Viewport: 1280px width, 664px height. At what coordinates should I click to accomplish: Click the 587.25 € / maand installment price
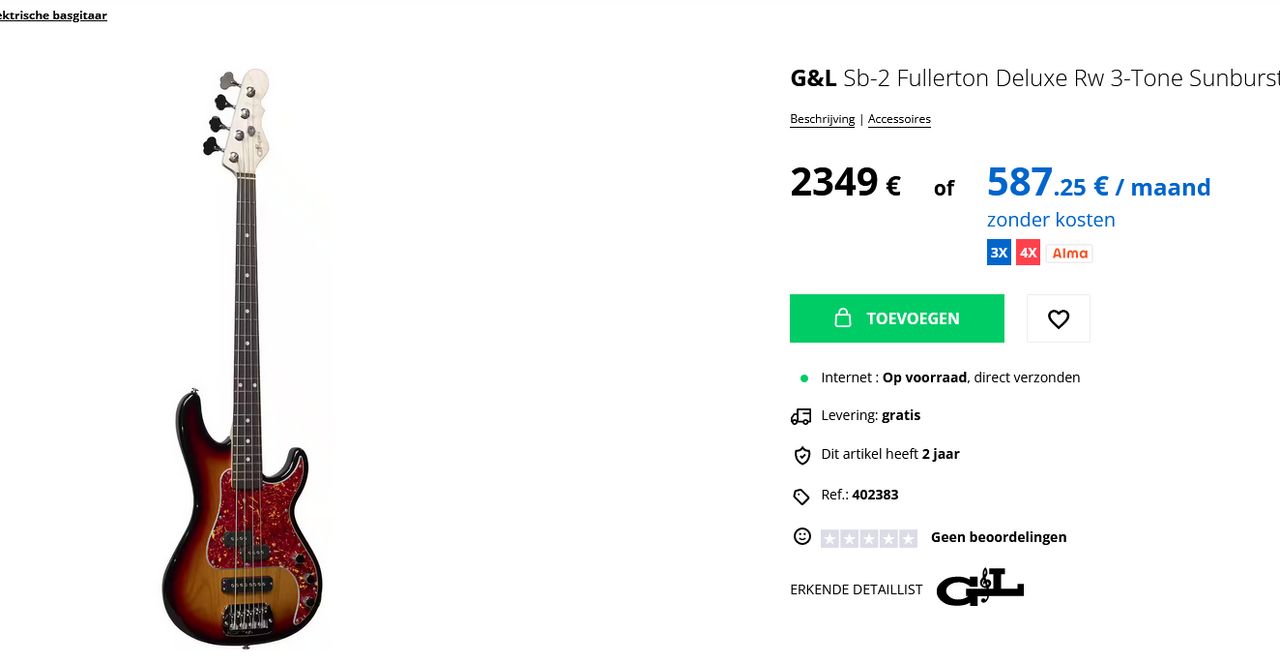coord(1099,184)
